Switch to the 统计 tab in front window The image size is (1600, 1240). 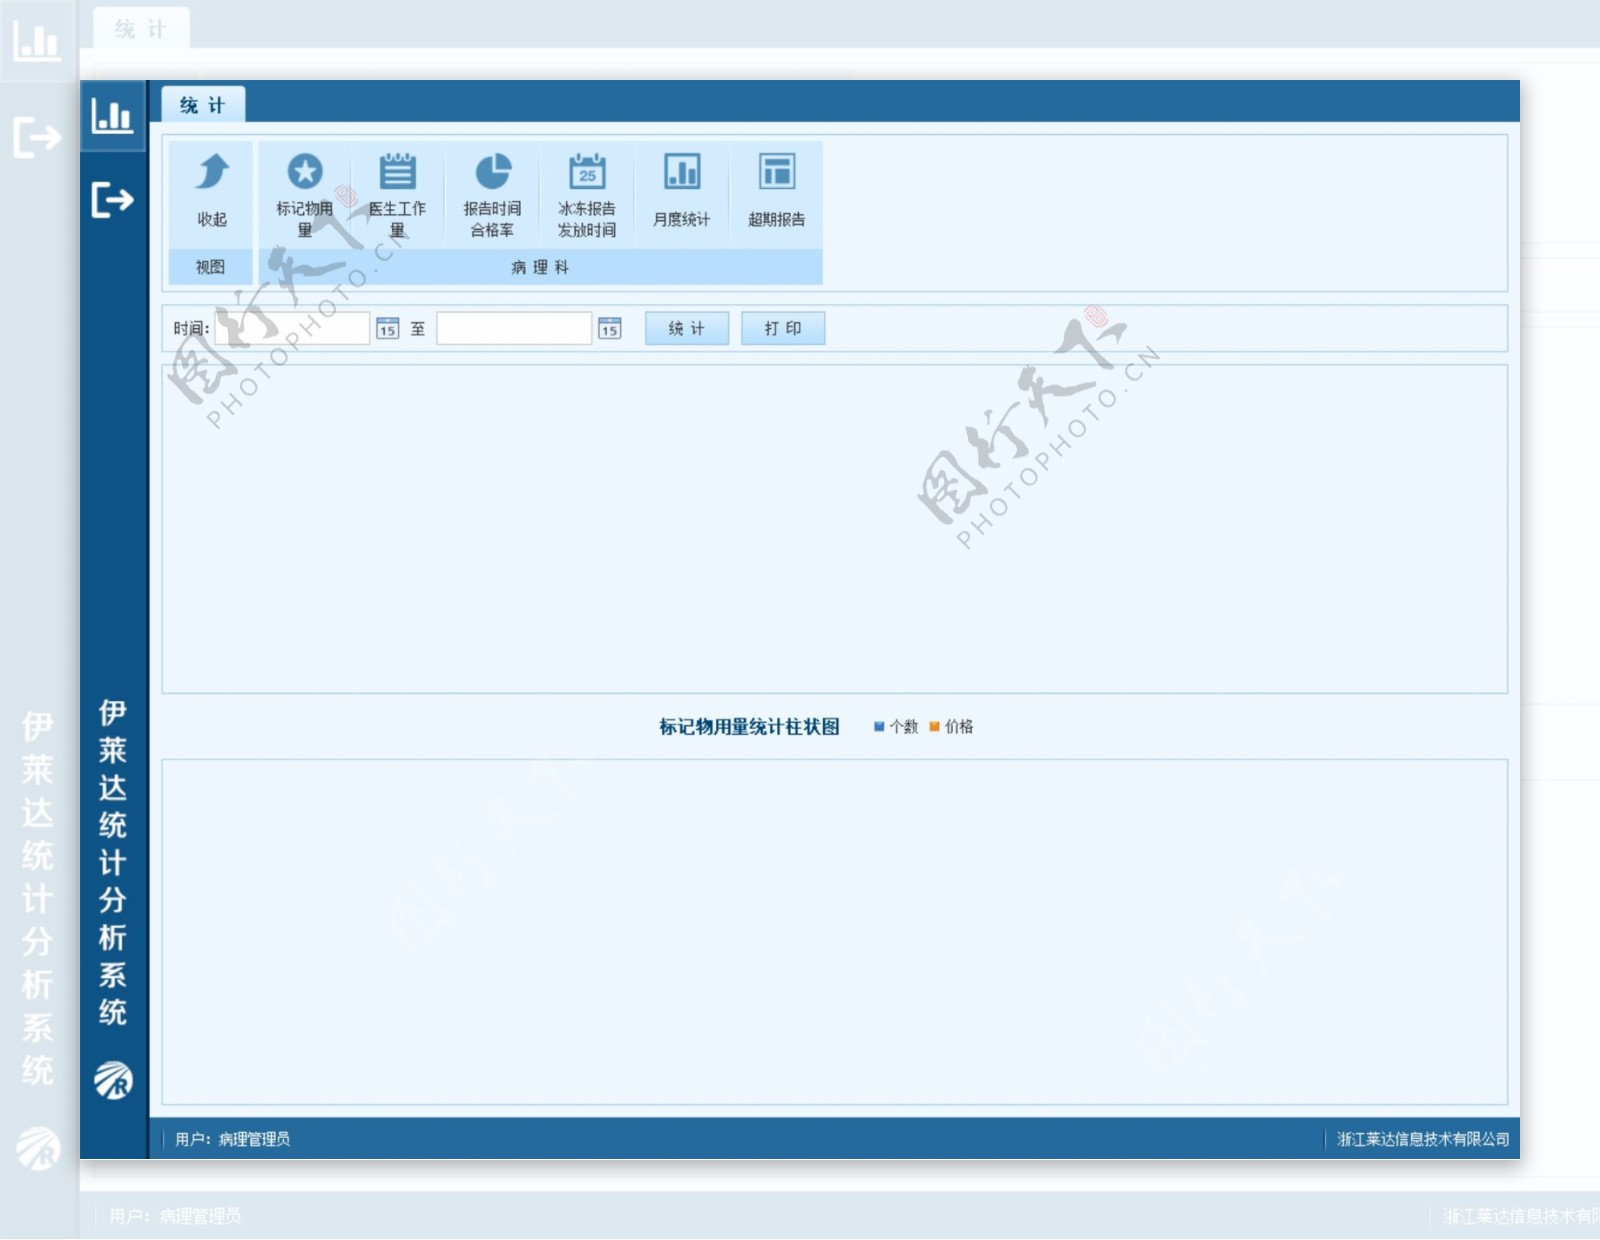[203, 105]
